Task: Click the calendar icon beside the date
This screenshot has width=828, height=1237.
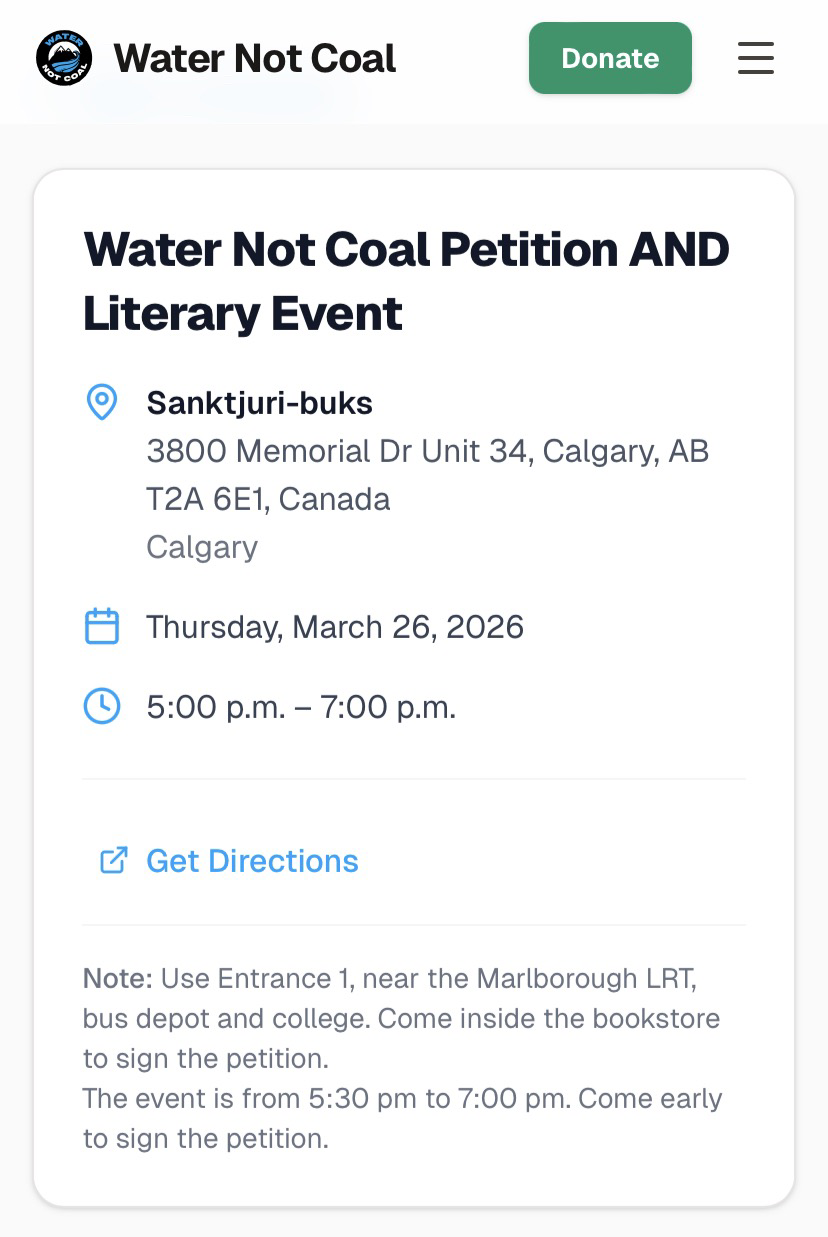Action: pyautogui.click(x=101, y=627)
